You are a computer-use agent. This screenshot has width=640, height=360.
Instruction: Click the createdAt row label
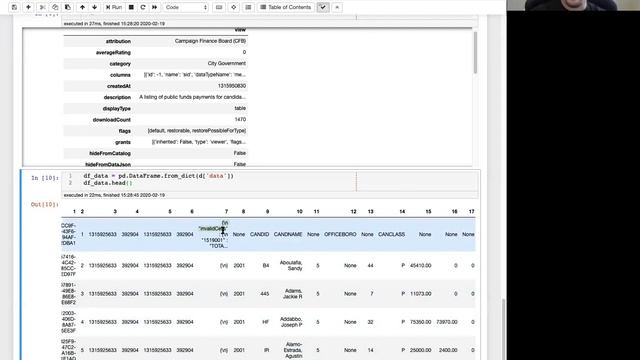119,86
